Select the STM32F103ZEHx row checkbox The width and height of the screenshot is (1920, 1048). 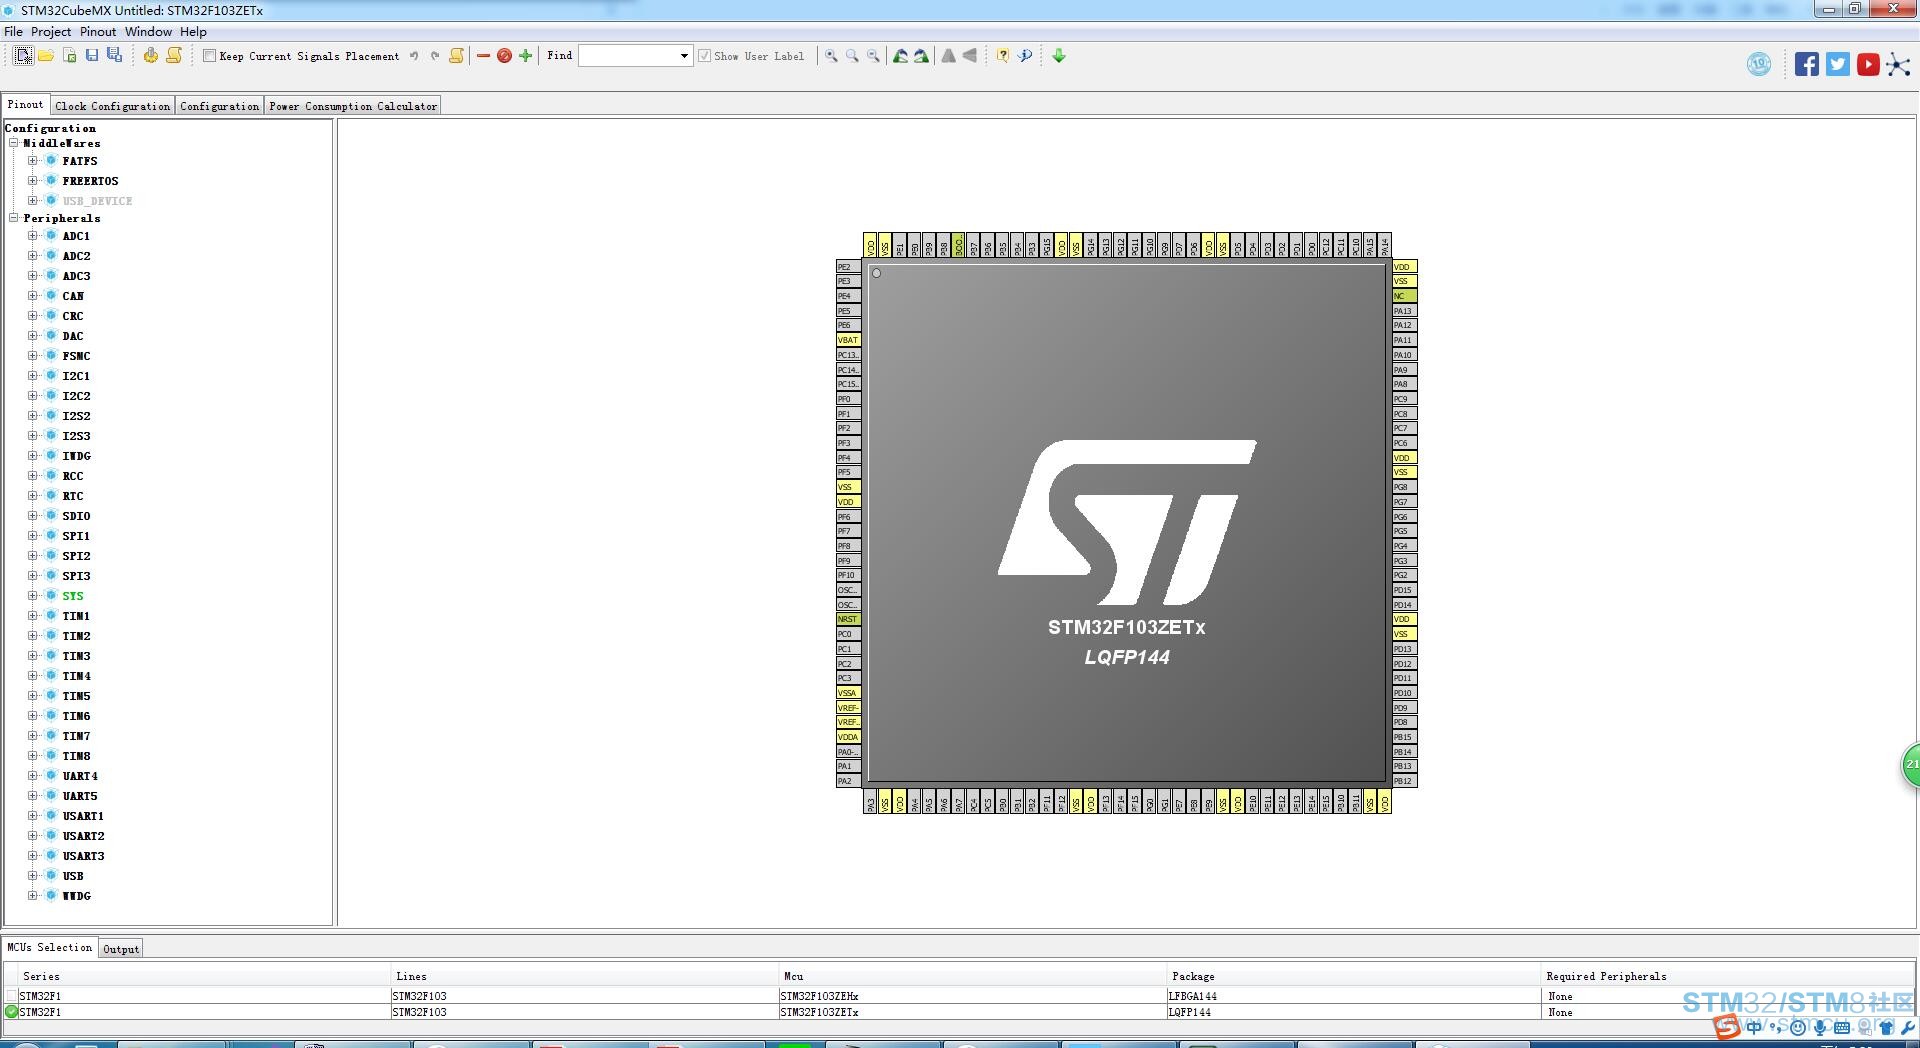11,996
